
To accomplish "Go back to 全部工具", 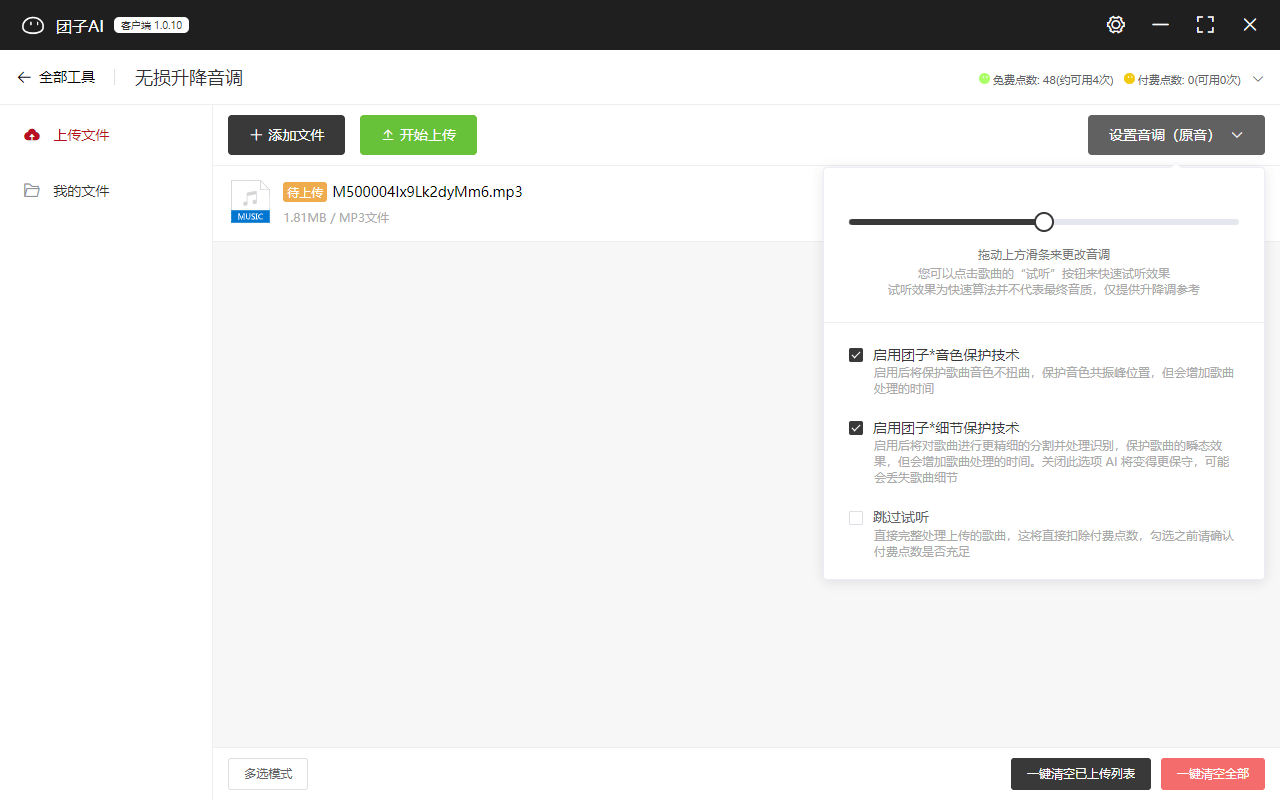I will point(69,76).
